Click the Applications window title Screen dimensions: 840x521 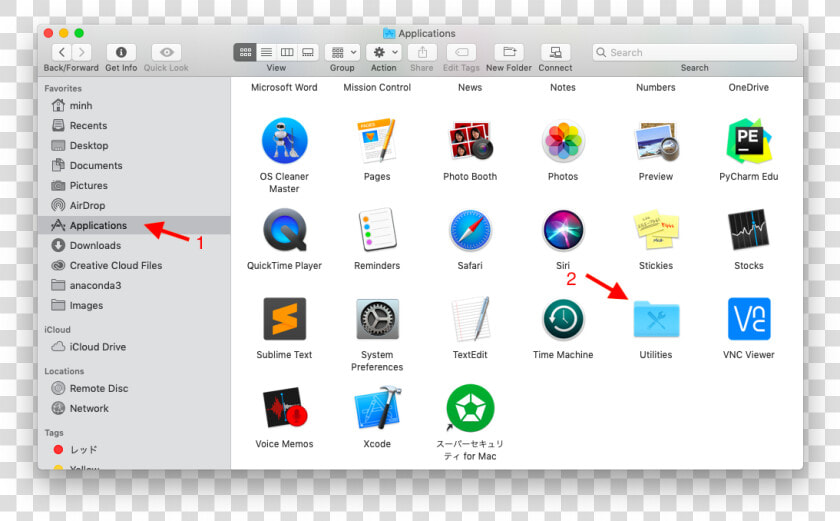[427, 33]
